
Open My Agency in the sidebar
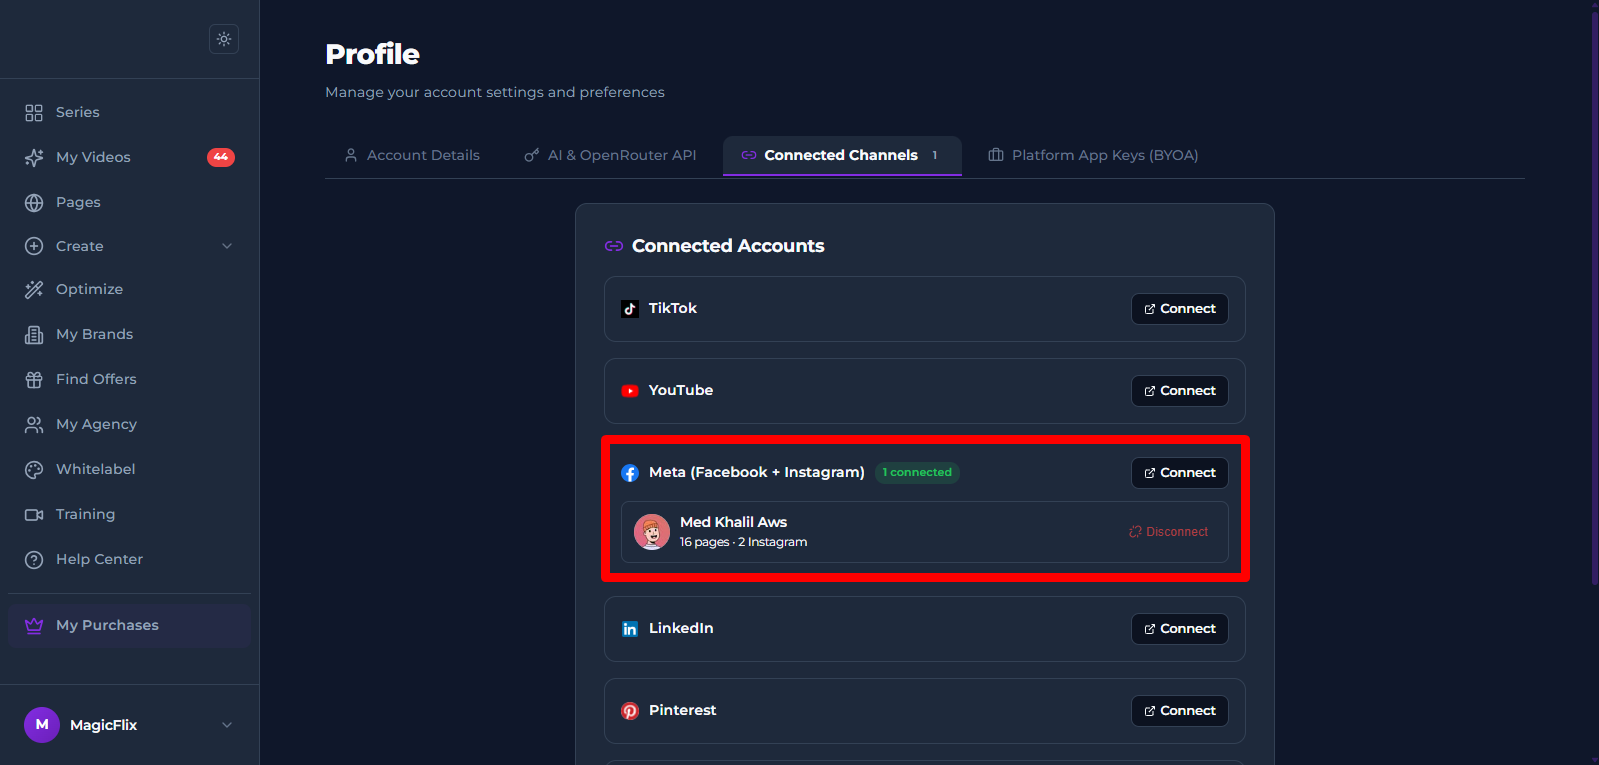pyautogui.click(x=130, y=425)
